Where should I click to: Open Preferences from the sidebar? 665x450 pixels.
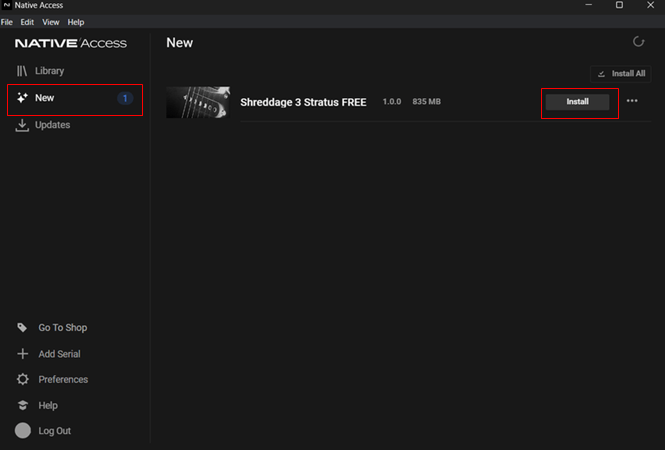pyautogui.click(x=63, y=380)
